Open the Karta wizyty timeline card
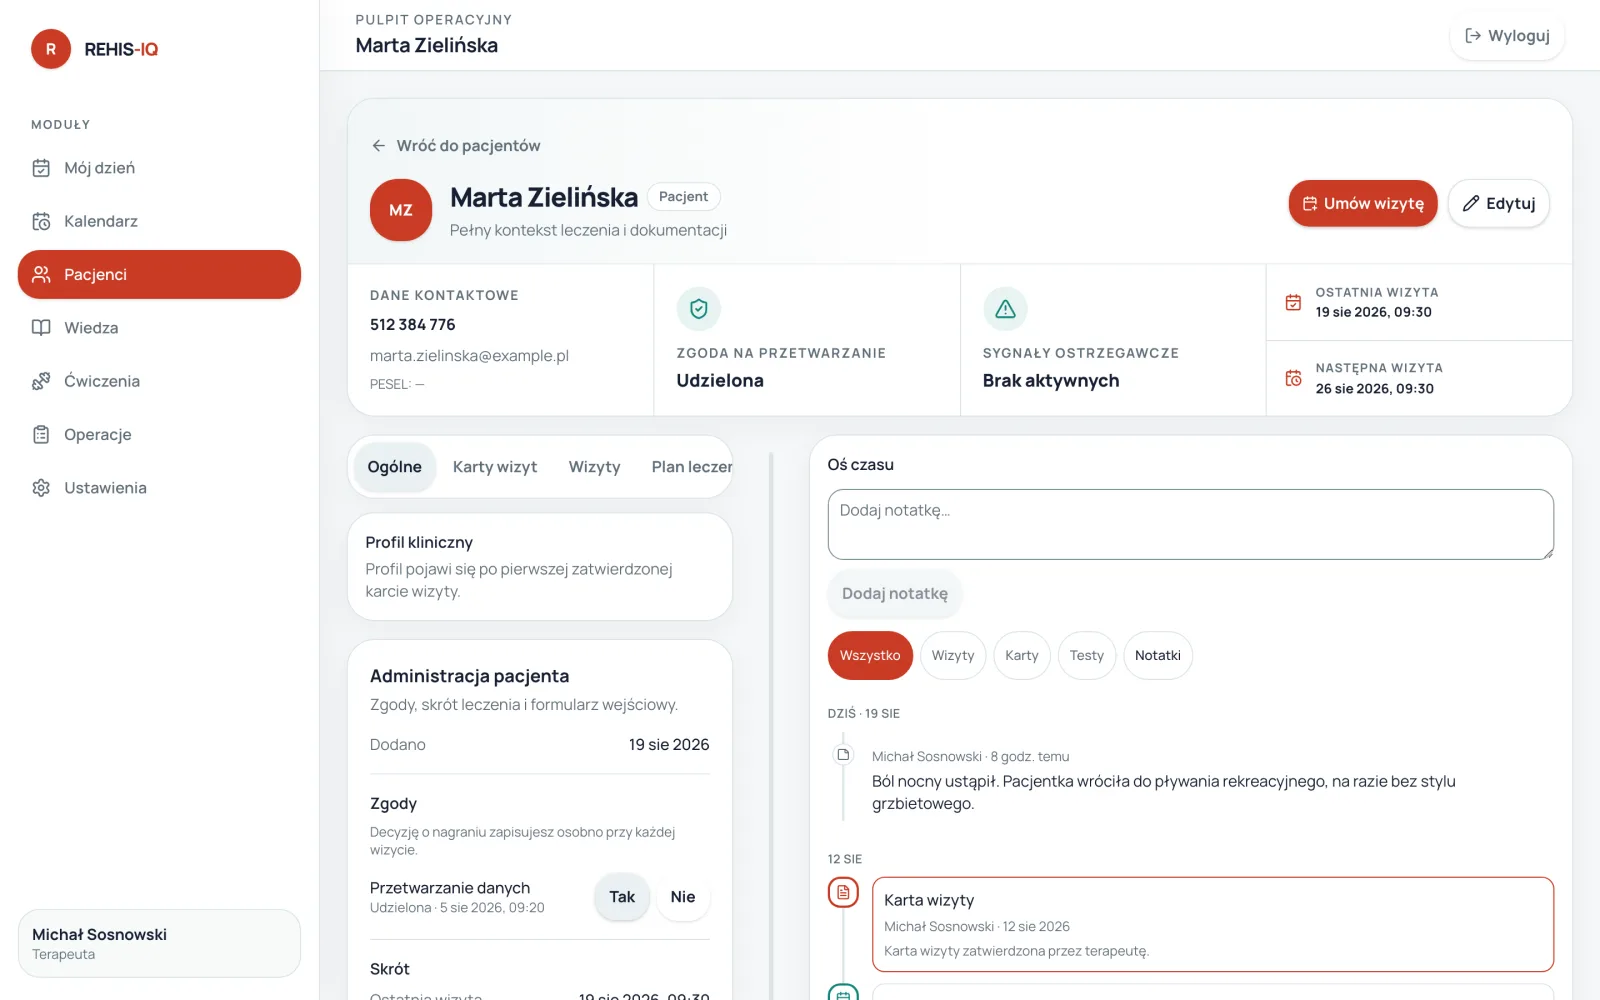Viewport: 1600px width, 1000px height. coord(1213,924)
